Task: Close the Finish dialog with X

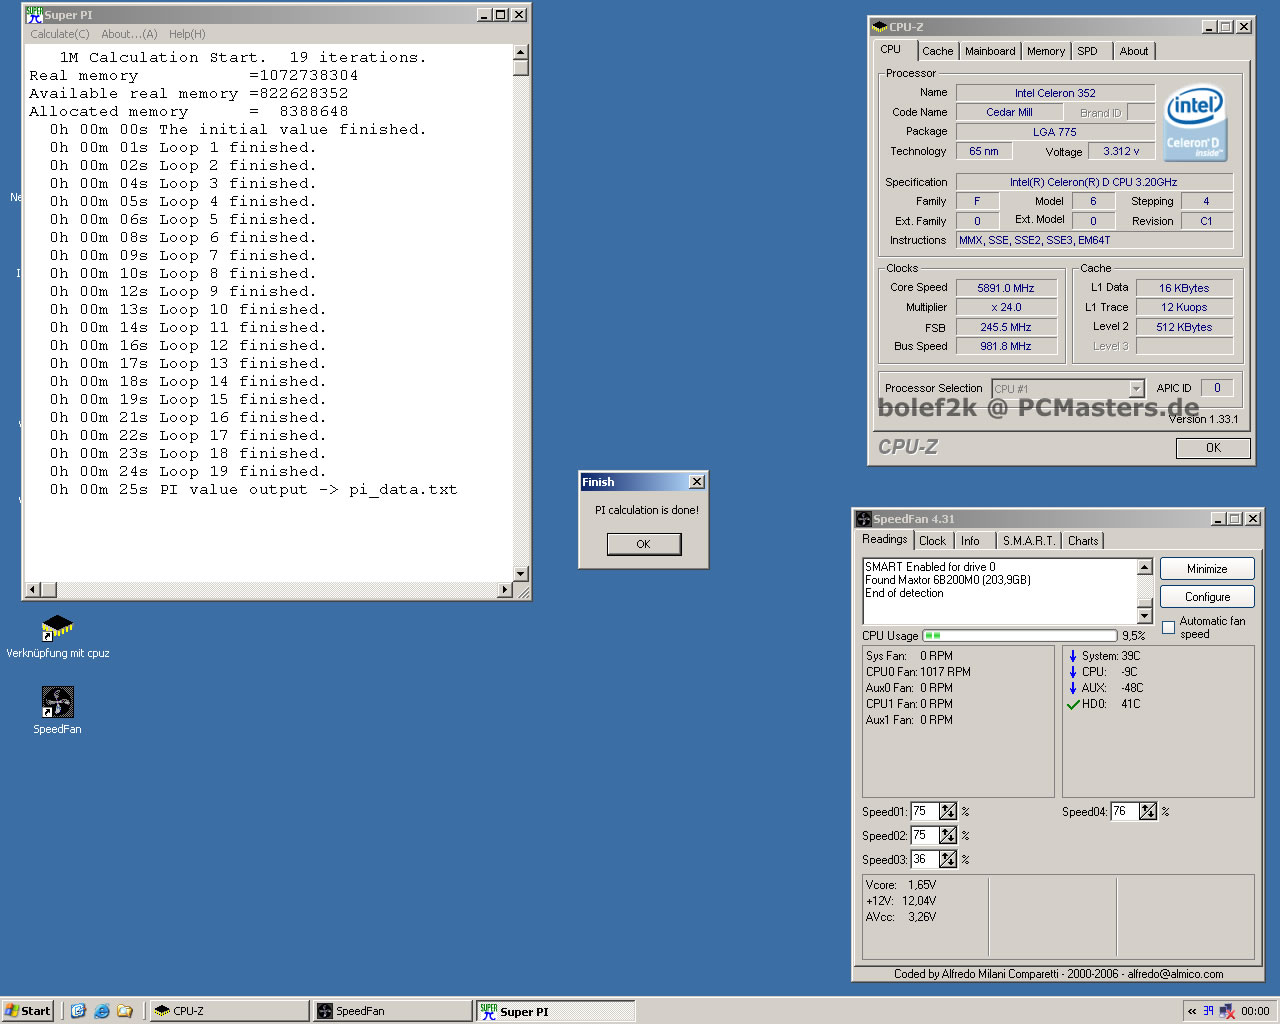Action: (697, 482)
